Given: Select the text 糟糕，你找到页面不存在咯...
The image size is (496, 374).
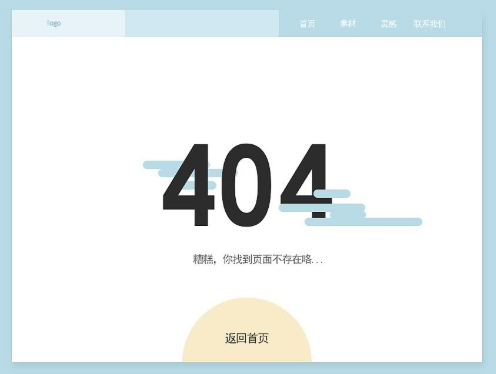Looking at the screenshot, I should [x=258, y=259].
